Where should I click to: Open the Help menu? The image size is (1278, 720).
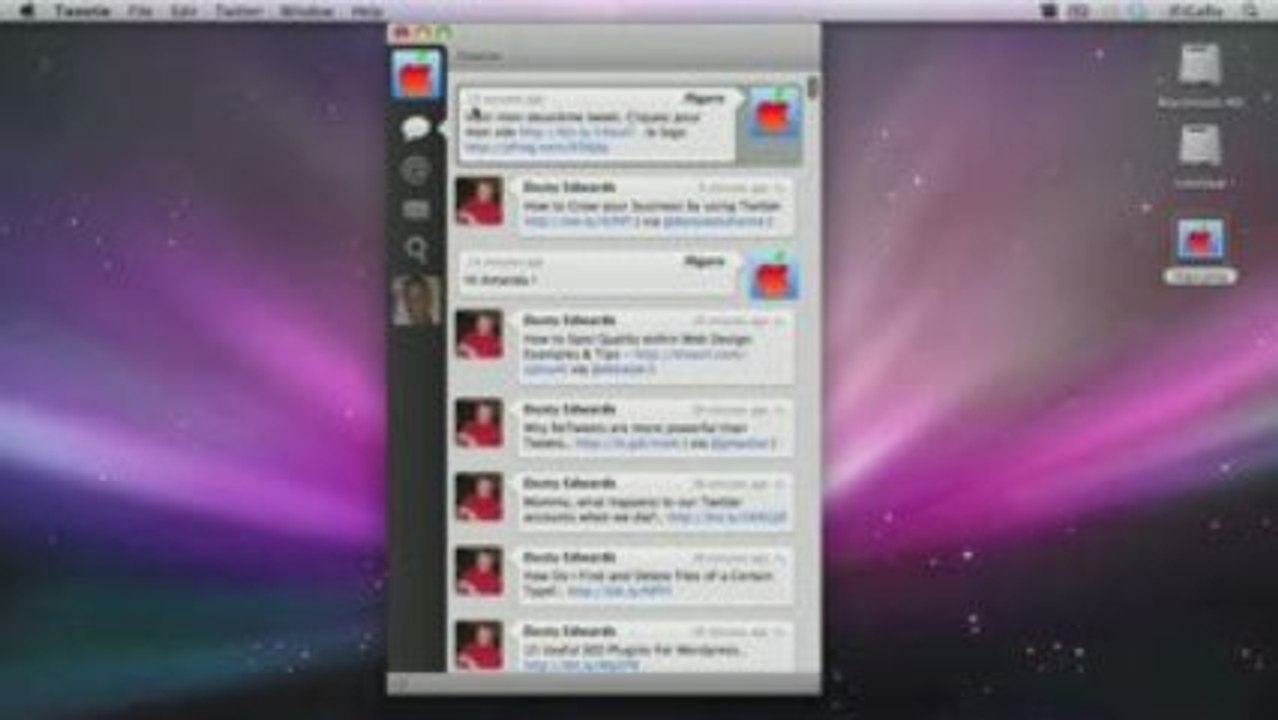(367, 11)
